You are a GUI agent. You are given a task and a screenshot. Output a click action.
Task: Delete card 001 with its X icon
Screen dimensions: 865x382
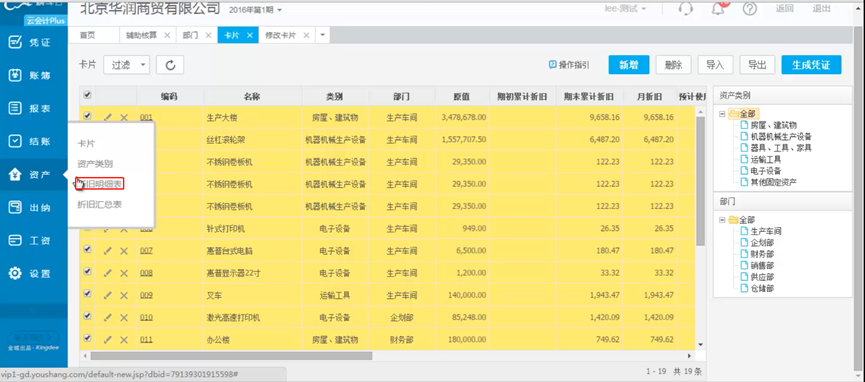pos(124,117)
